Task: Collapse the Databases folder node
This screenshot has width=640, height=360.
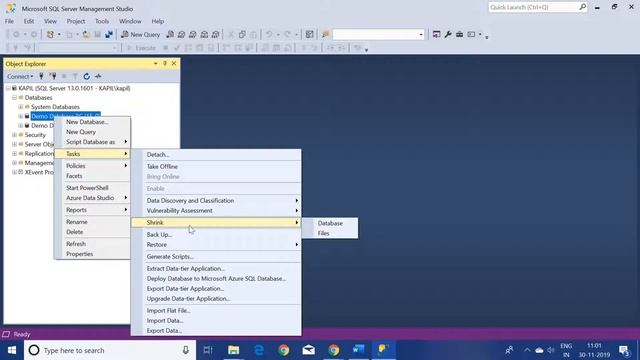Action: [x=14, y=98]
